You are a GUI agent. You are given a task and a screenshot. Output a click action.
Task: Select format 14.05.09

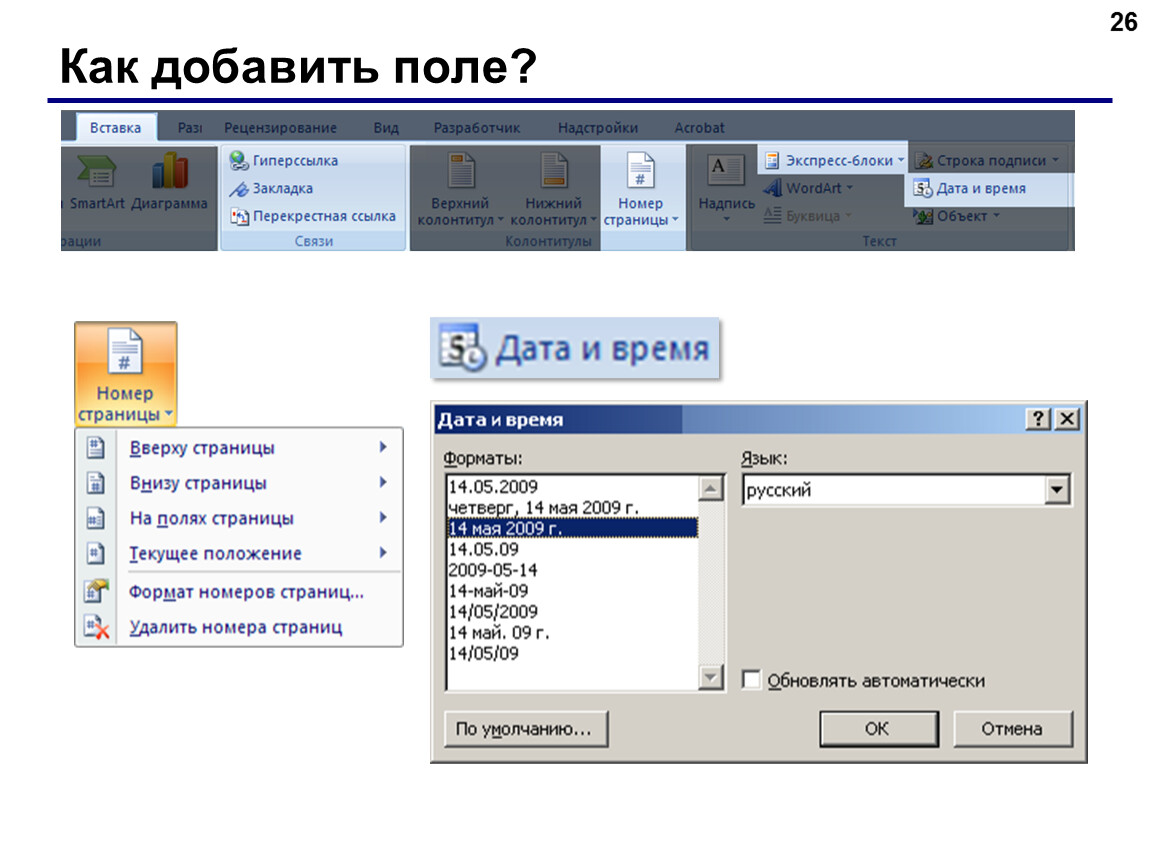[572, 549]
